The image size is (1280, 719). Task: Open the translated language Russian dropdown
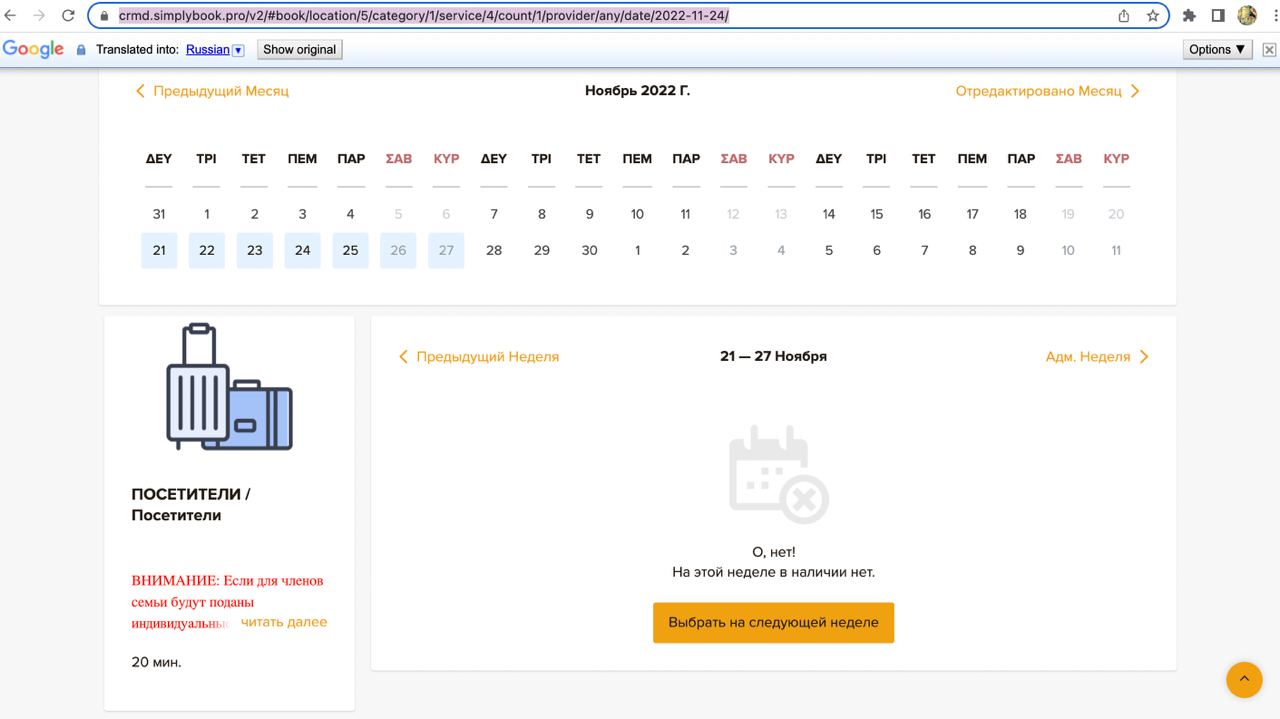(238, 50)
